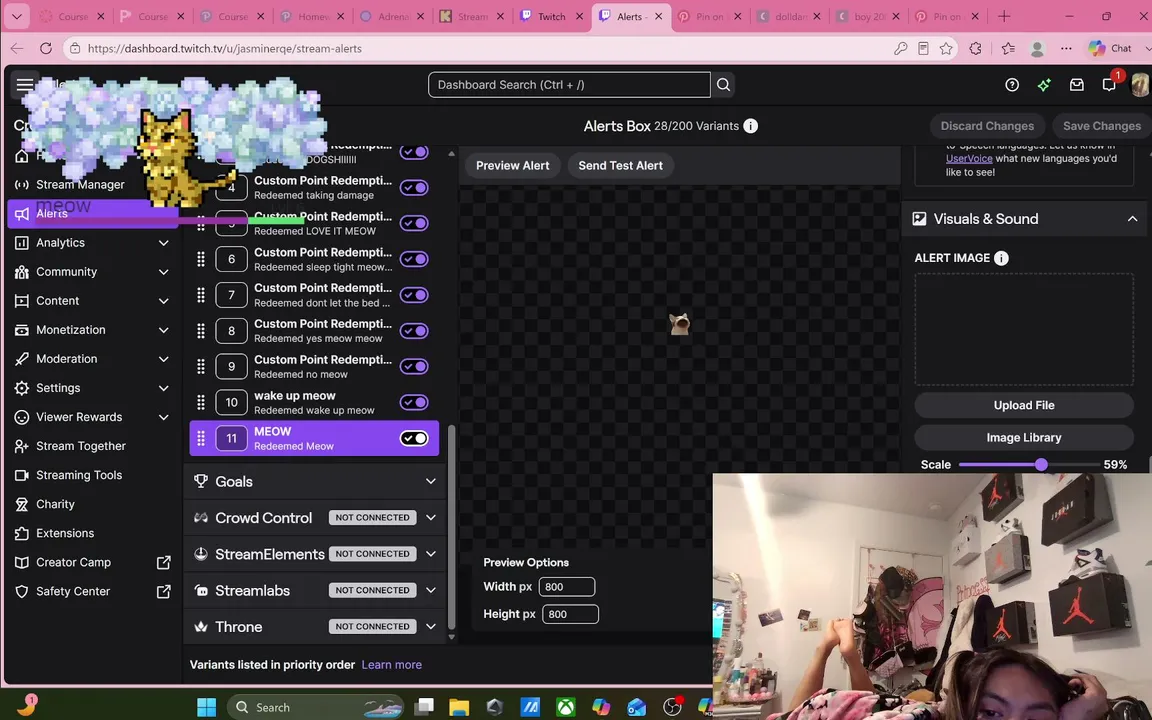Click the password key icon in address bar
The width and height of the screenshot is (1152, 720).
click(x=901, y=48)
